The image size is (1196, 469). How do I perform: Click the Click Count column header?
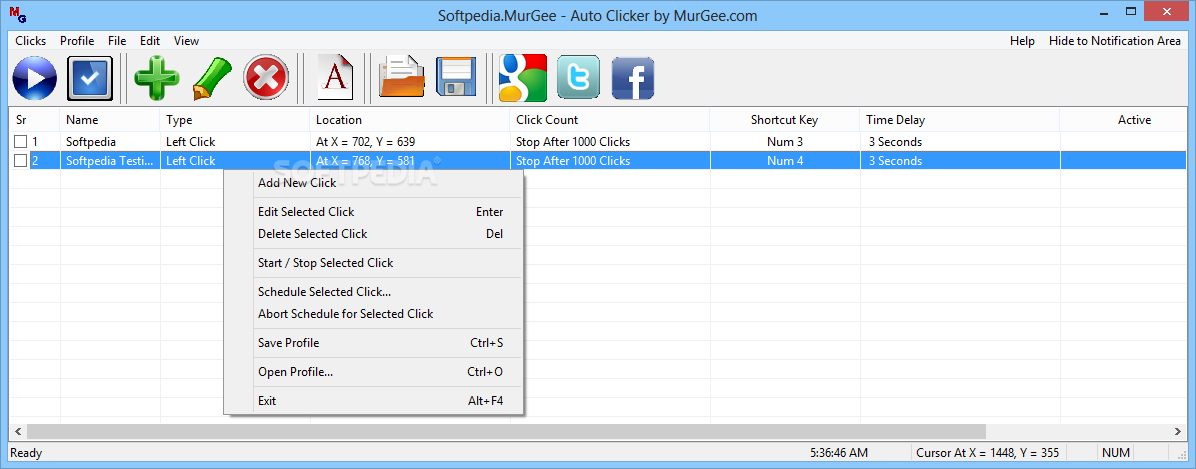coord(609,120)
